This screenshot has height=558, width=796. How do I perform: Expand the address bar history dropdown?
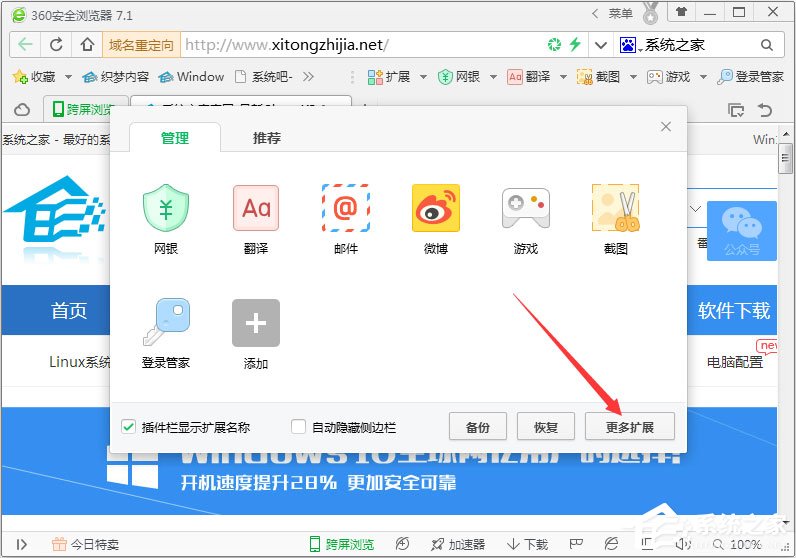600,45
